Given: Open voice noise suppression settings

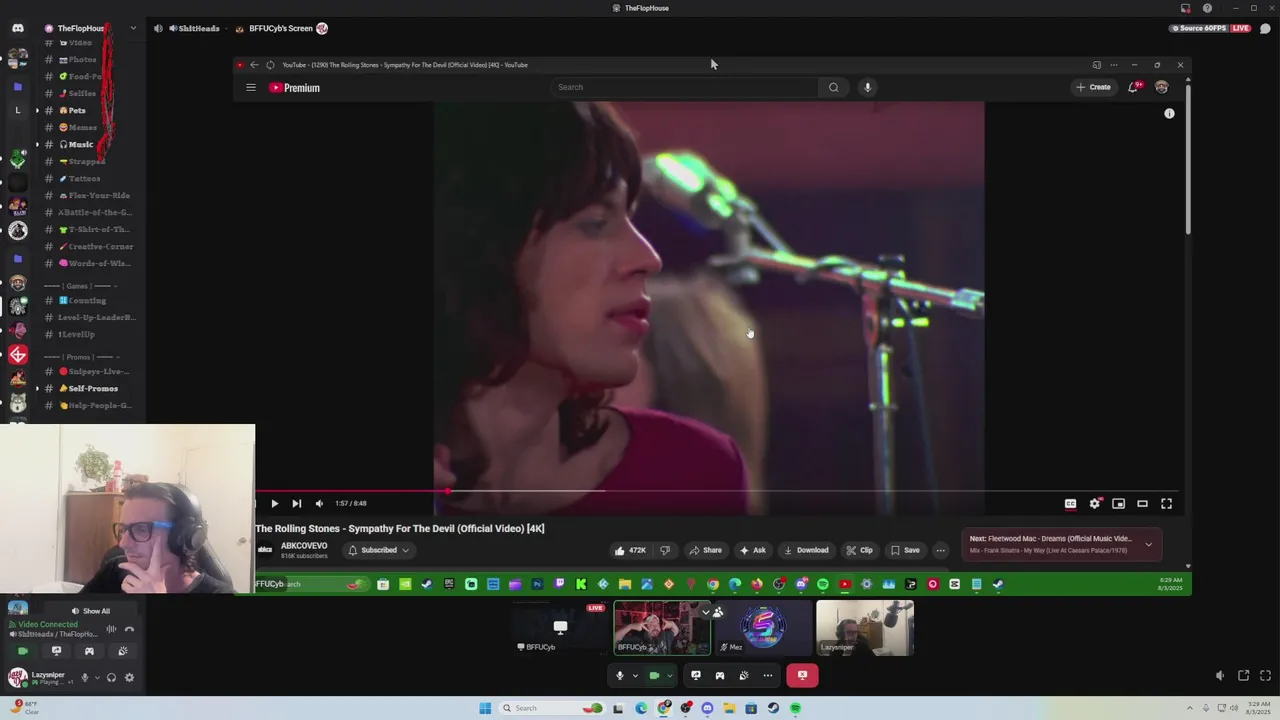Looking at the screenshot, I should tap(111, 629).
